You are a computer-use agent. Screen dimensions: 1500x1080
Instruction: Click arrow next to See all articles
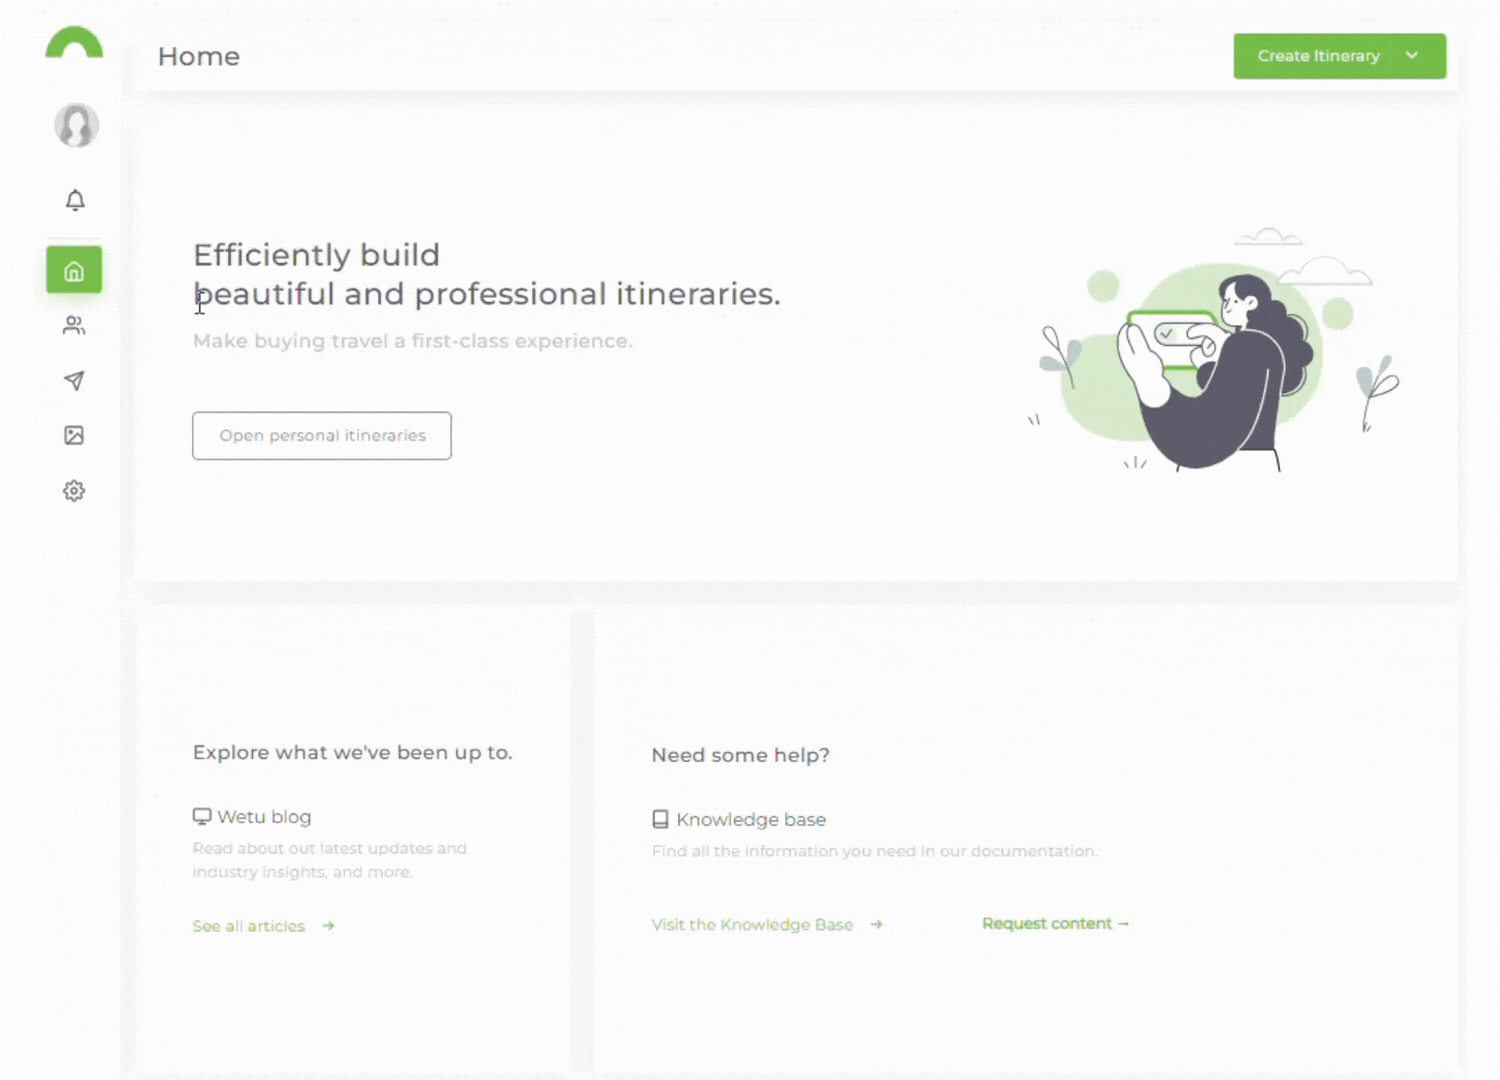(328, 926)
